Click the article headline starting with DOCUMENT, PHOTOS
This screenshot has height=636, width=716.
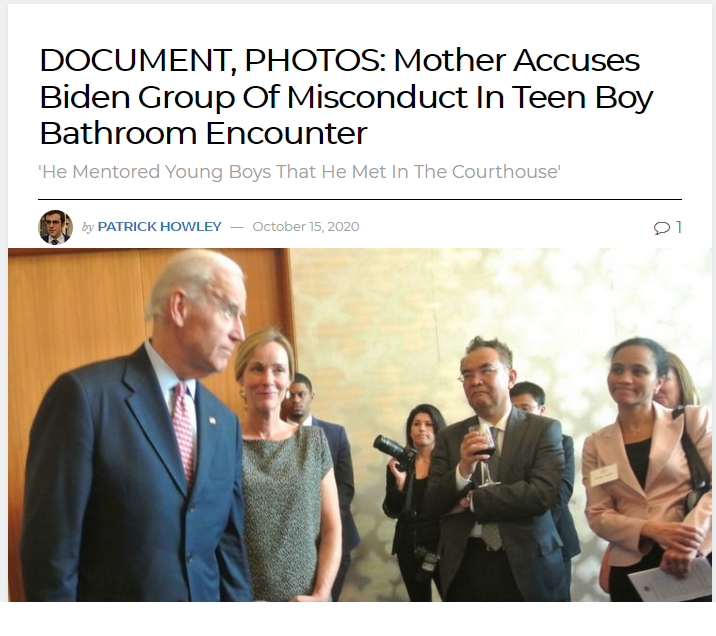point(346,96)
